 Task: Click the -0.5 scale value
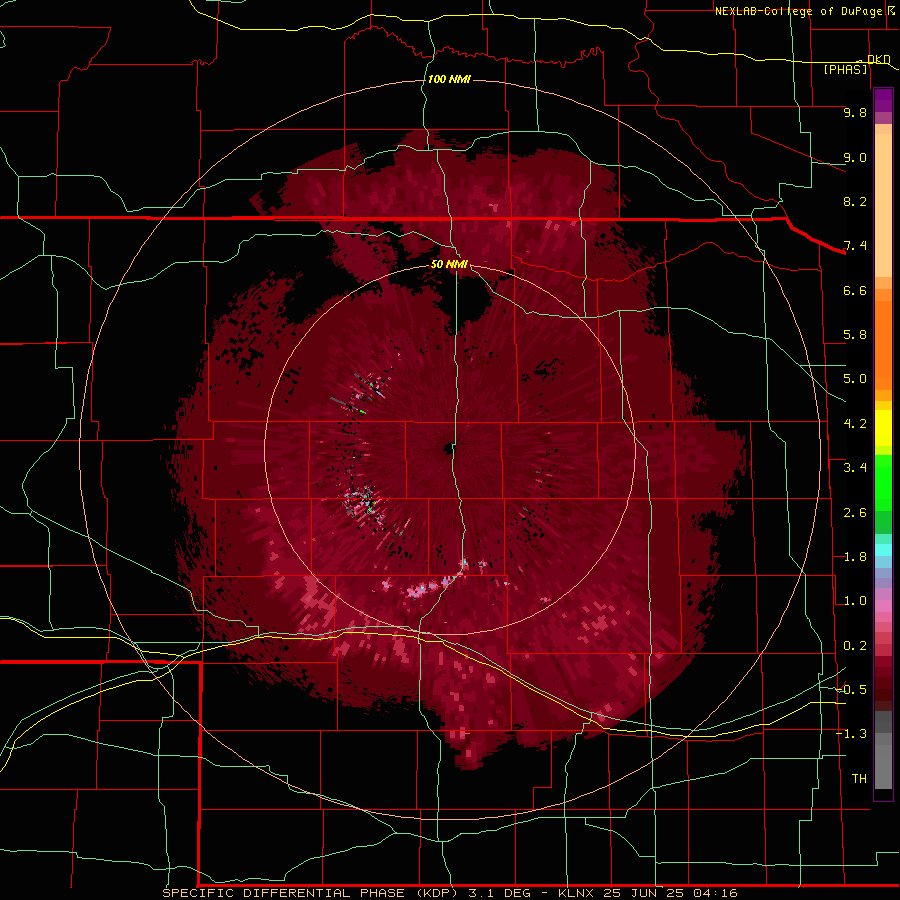coord(851,690)
